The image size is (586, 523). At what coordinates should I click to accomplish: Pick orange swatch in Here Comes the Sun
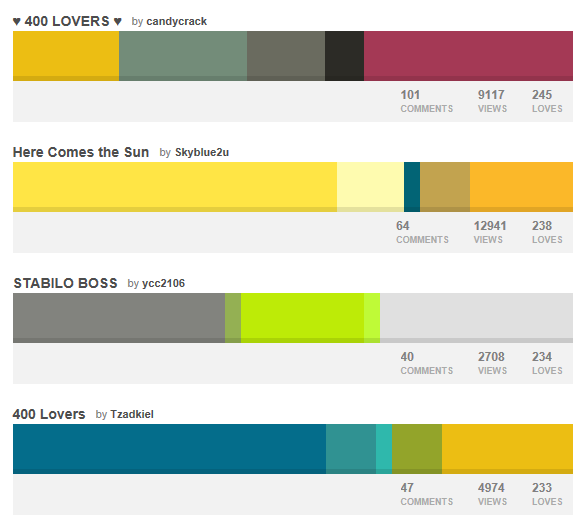[x=521, y=187]
